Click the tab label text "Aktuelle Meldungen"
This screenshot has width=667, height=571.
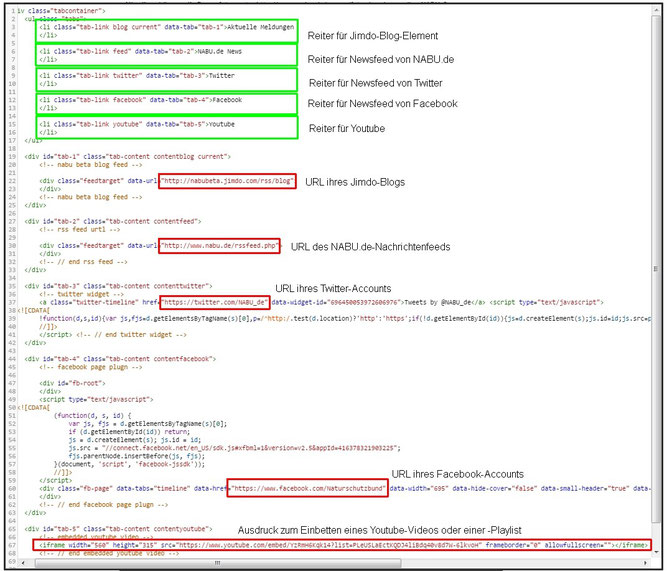point(260,27)
